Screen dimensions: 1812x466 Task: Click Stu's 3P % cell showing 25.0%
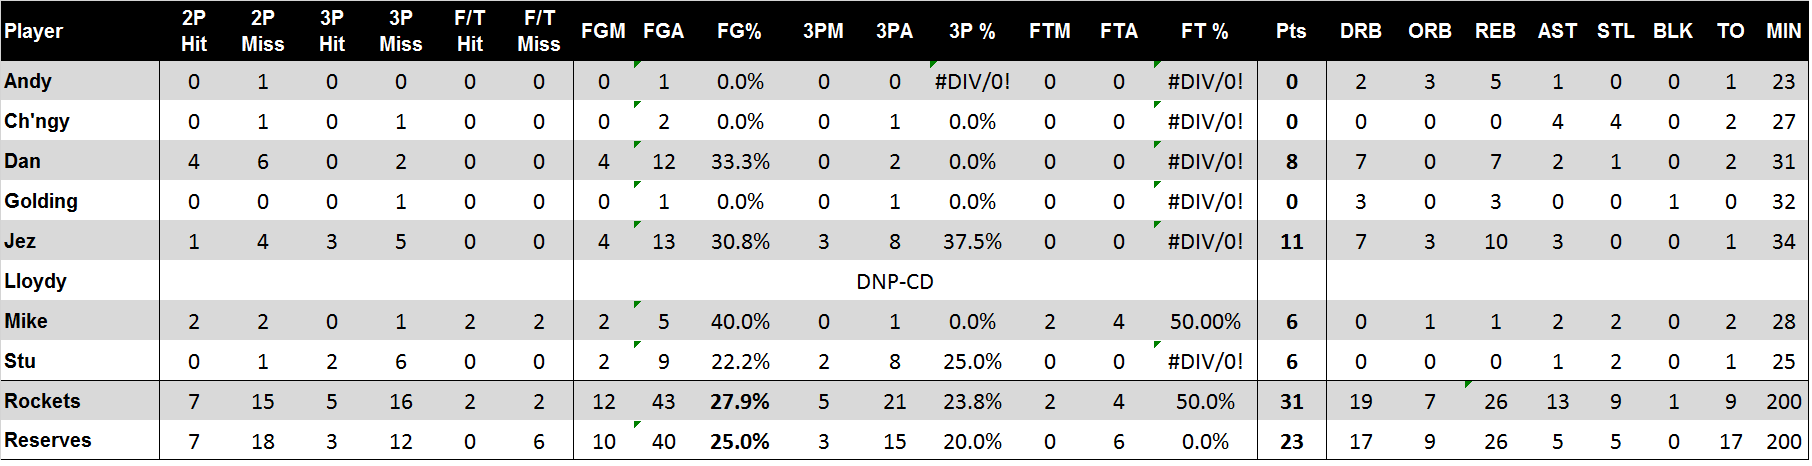pos(972,361)
